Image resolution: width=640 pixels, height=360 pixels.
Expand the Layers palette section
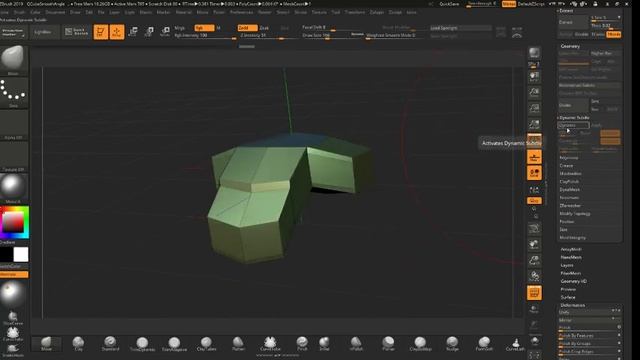coord(567,265)
